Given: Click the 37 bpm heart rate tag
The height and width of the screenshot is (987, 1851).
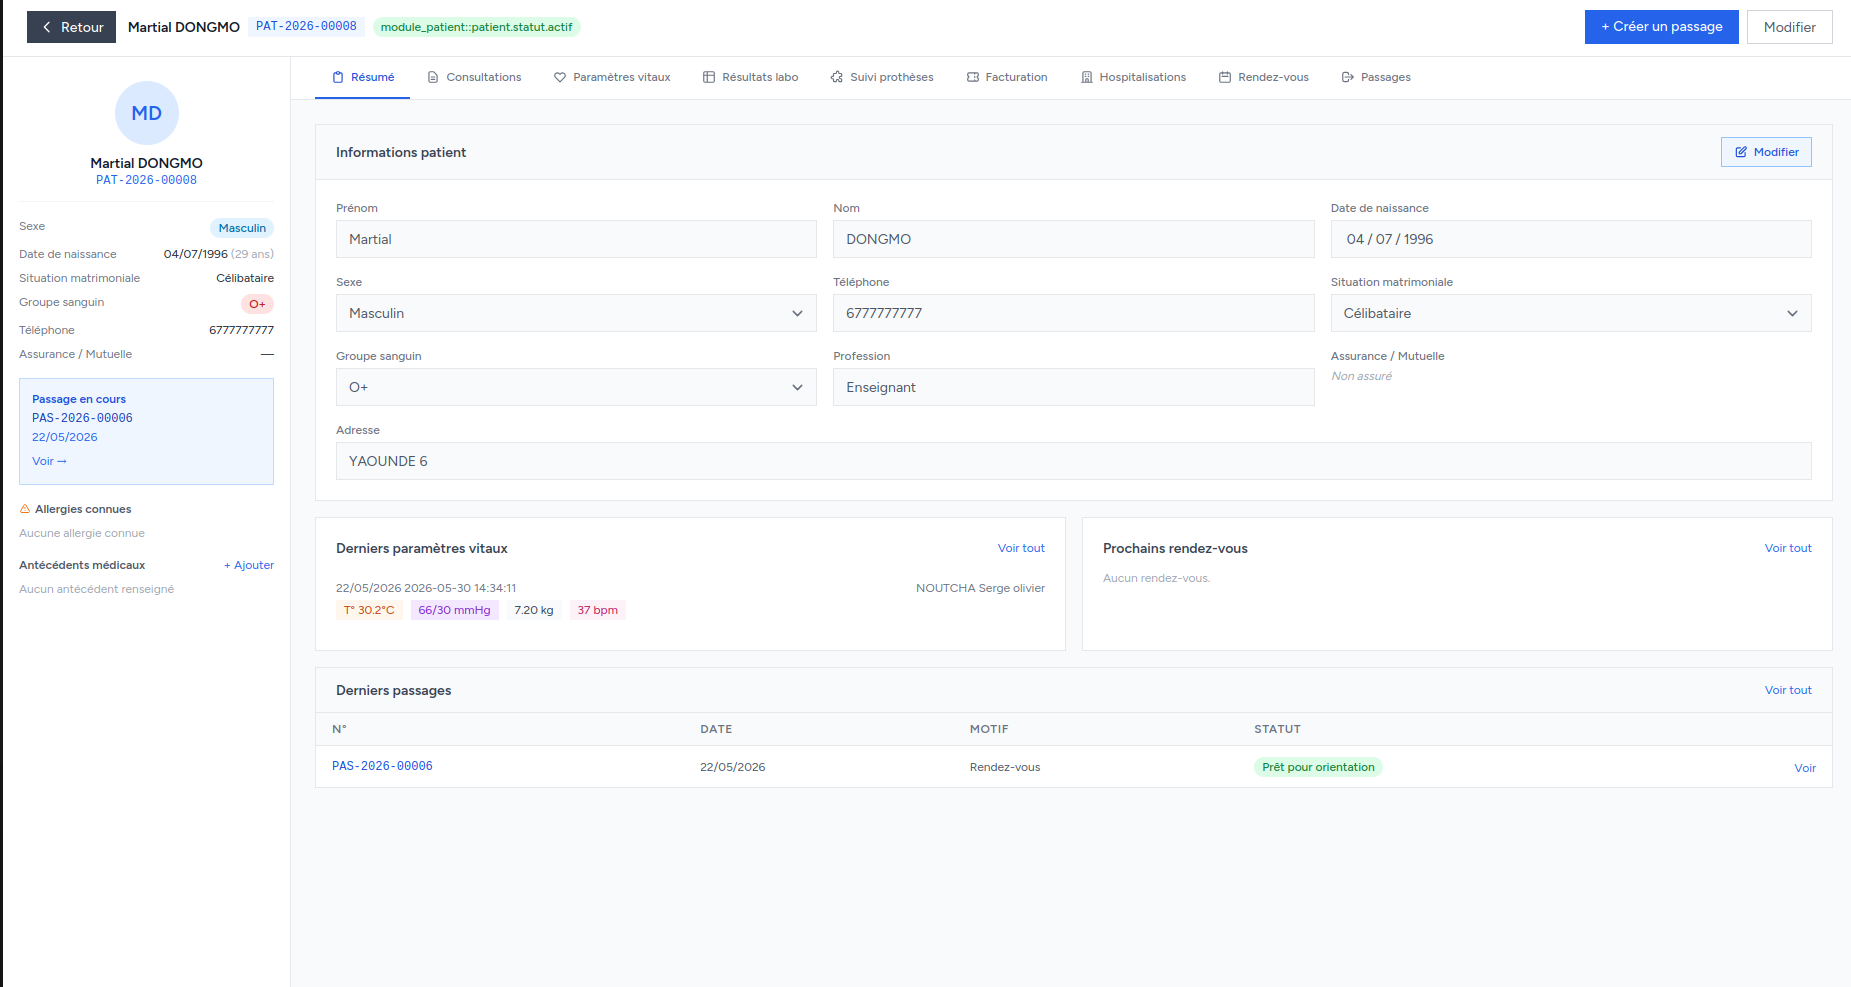Looking at the screenshot, I should (597, 610).
